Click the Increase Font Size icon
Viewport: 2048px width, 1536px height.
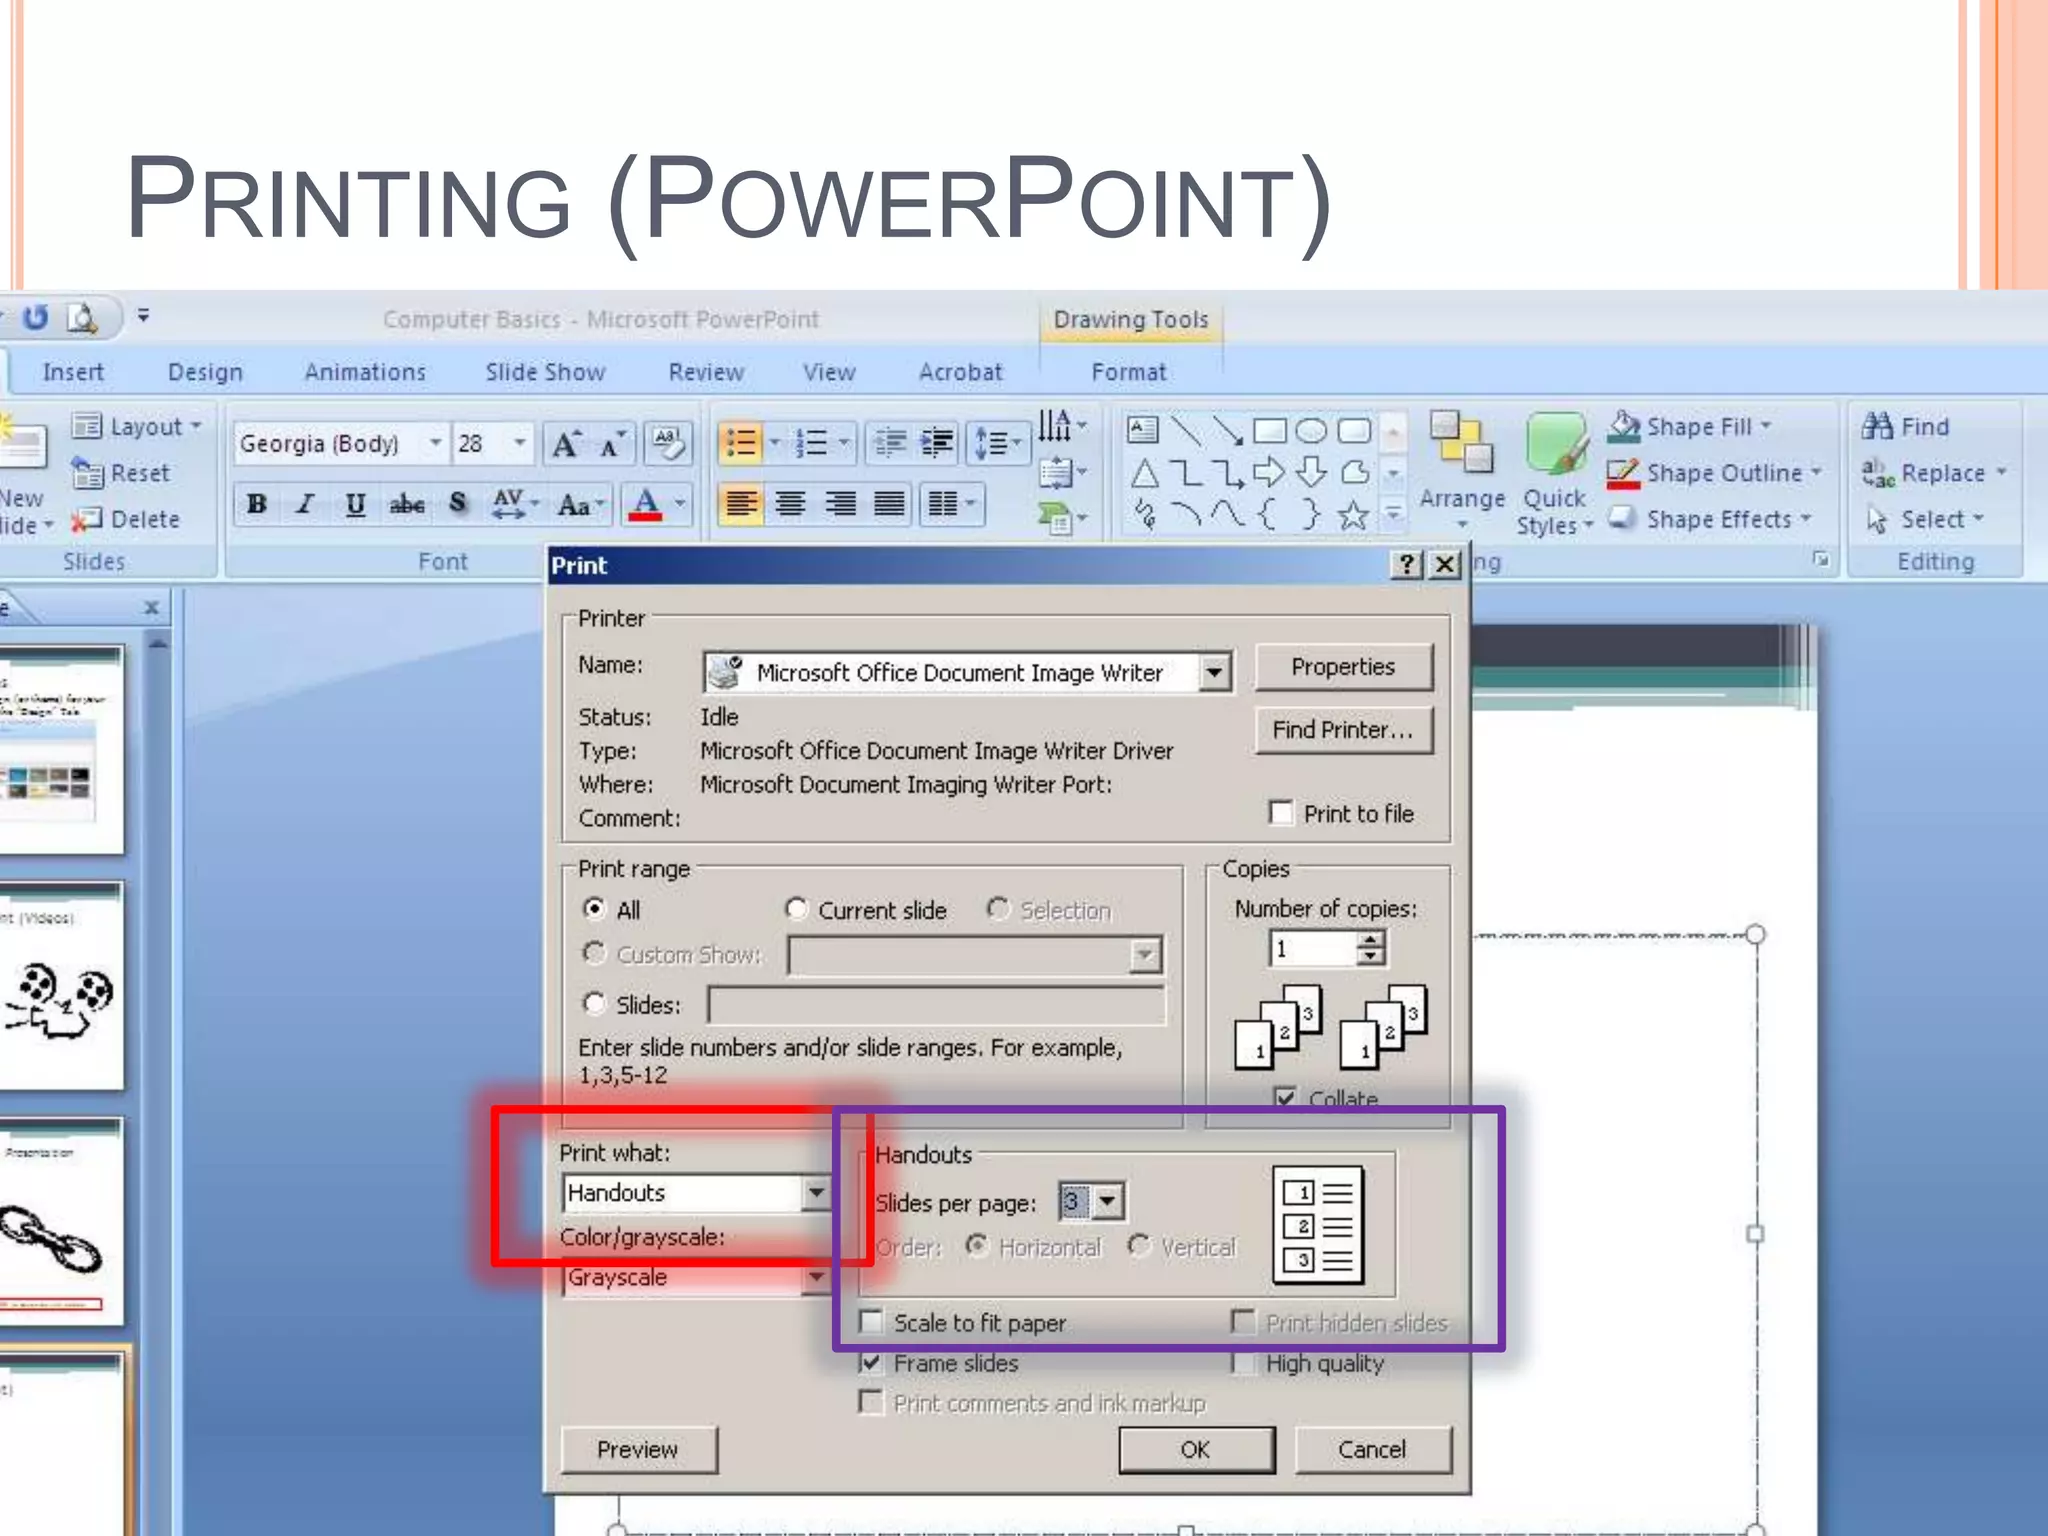pyautogui.click(x=567, y=443)
